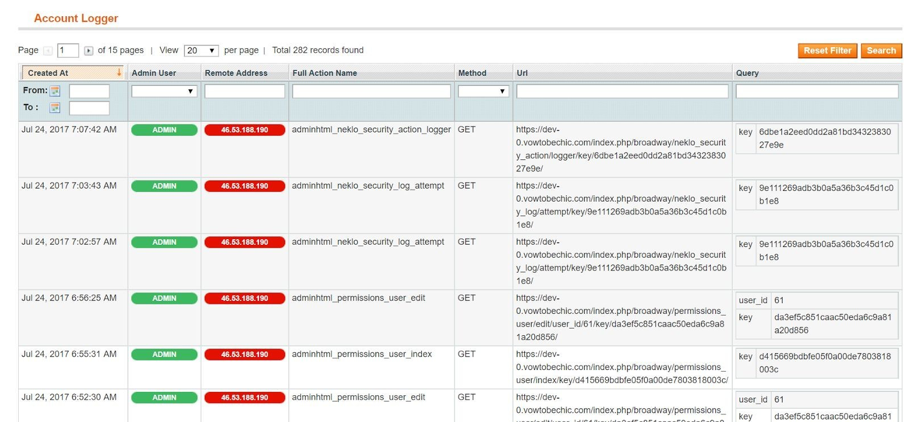This screenshot has width=904, height=422.
Task: Open the From date calendar picker
Action: coord(55,91)
